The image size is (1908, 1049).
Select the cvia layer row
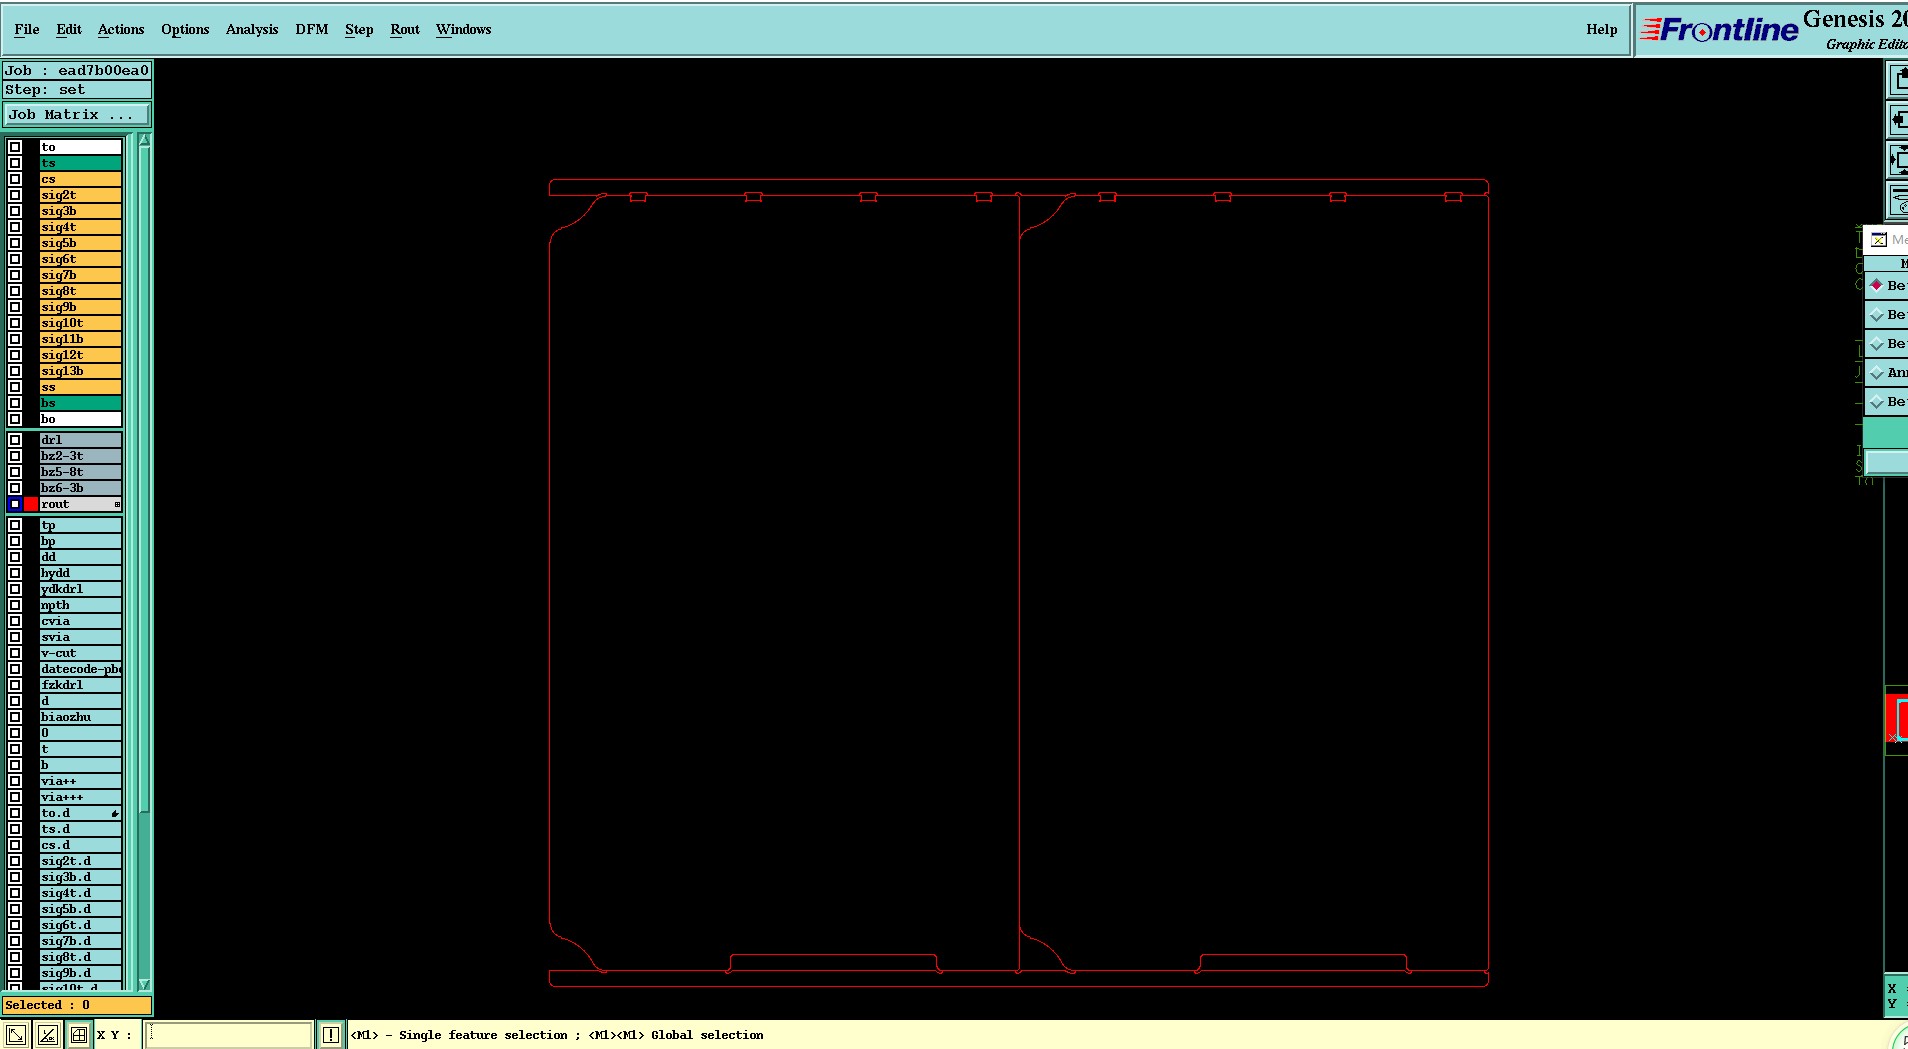tap(80, 621)
